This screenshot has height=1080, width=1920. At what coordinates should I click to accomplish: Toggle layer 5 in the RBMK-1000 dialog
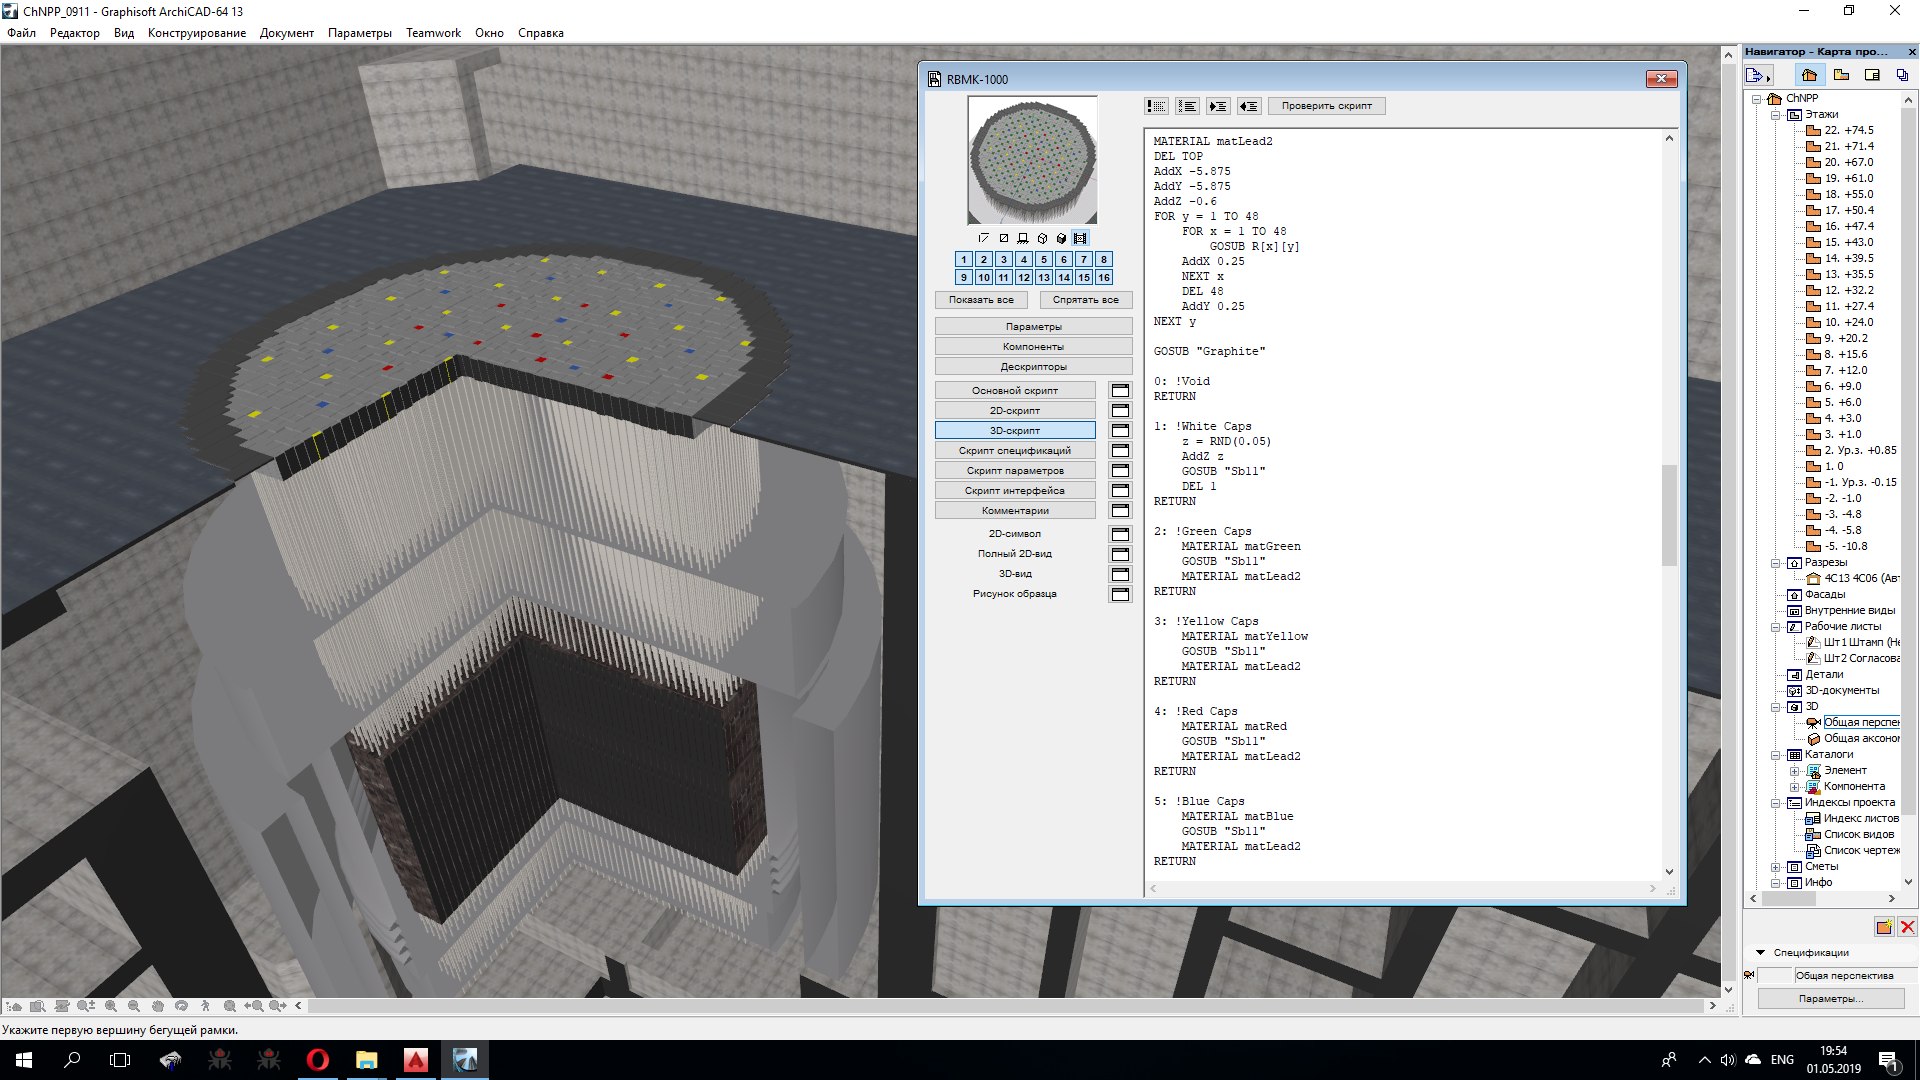(1043, 260)
